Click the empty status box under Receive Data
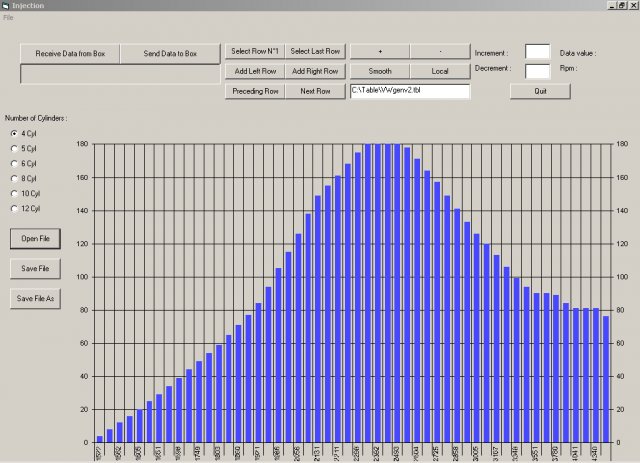This screenshot has width=640, height=463. (120, 74)
